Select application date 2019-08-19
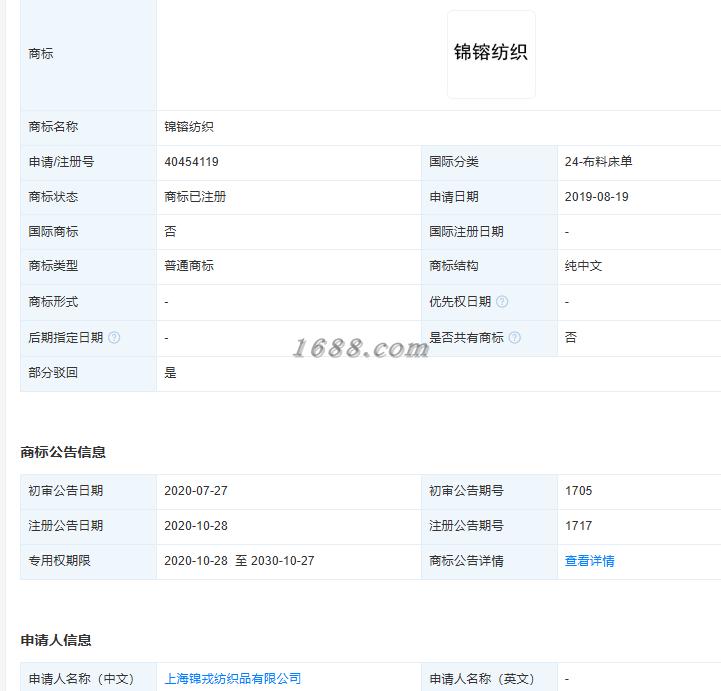The width and height of the screenshot is (721, 691). click(596, 197)
